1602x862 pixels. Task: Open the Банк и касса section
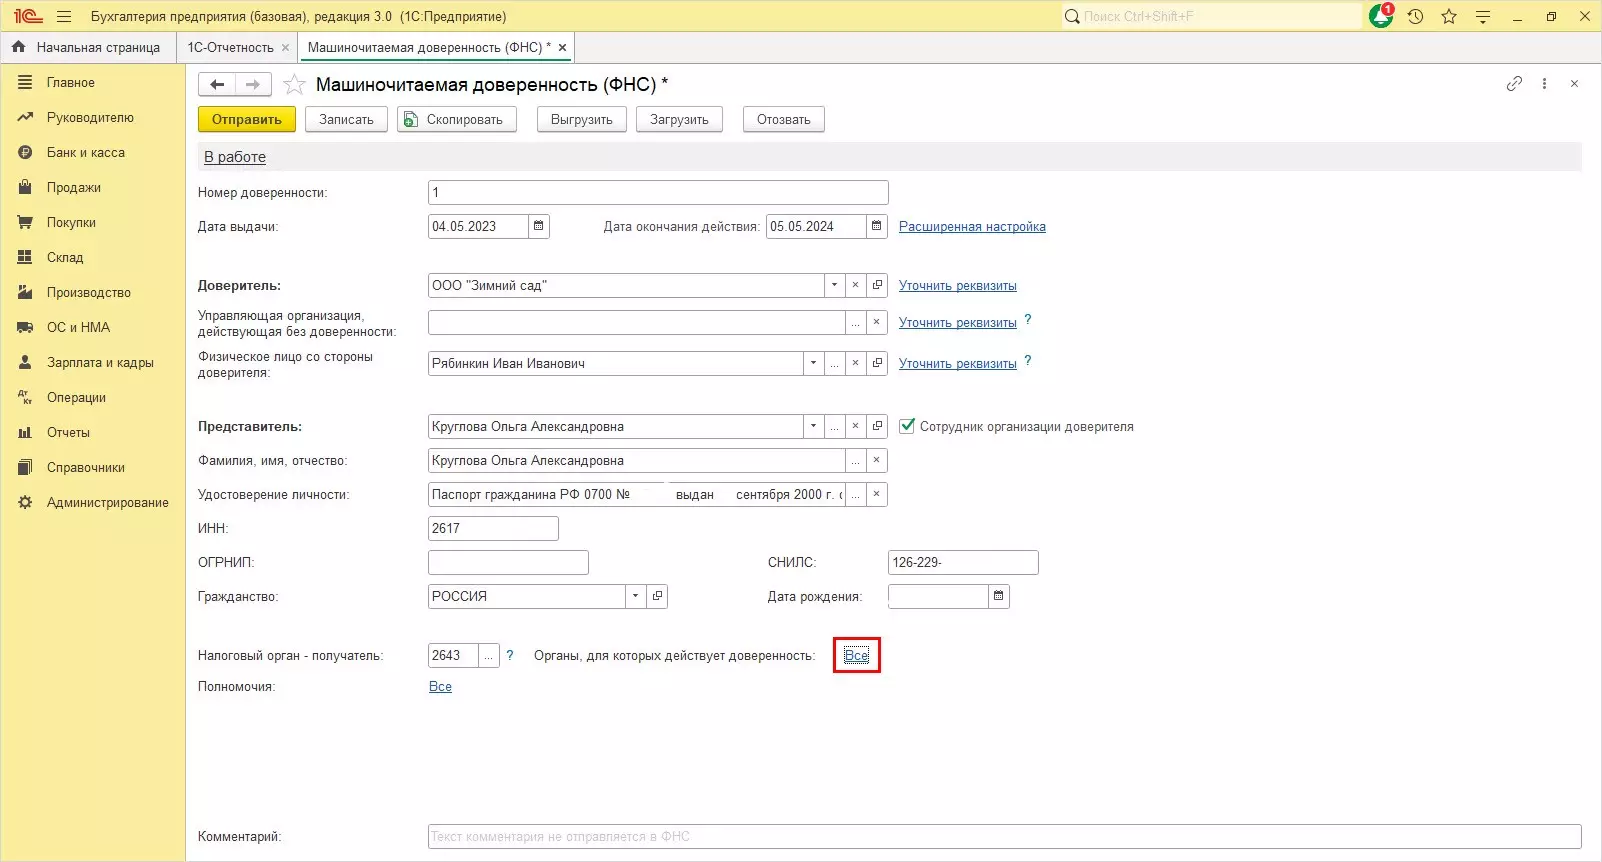tap(86, 153)
